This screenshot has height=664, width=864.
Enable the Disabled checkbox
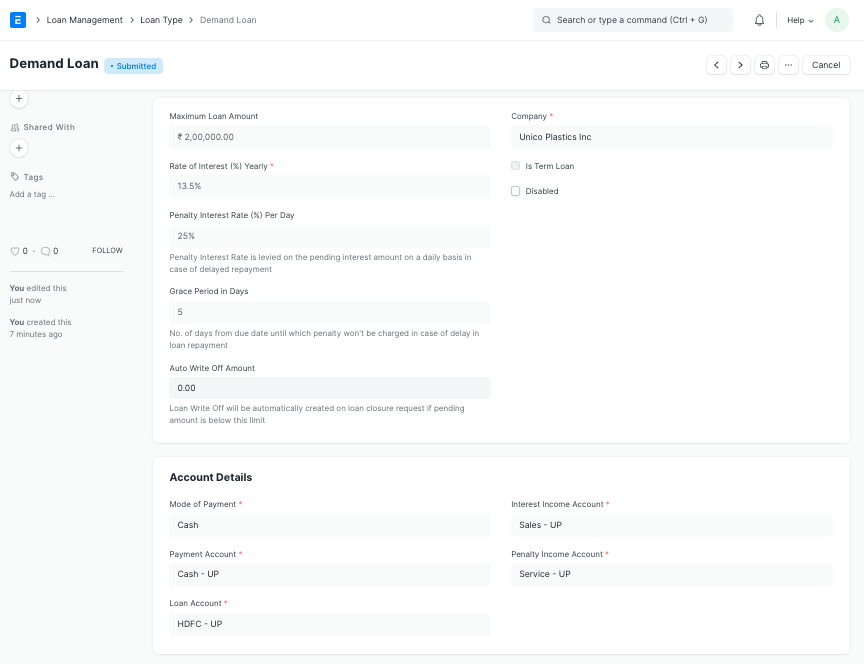click(x=516, y=191)
